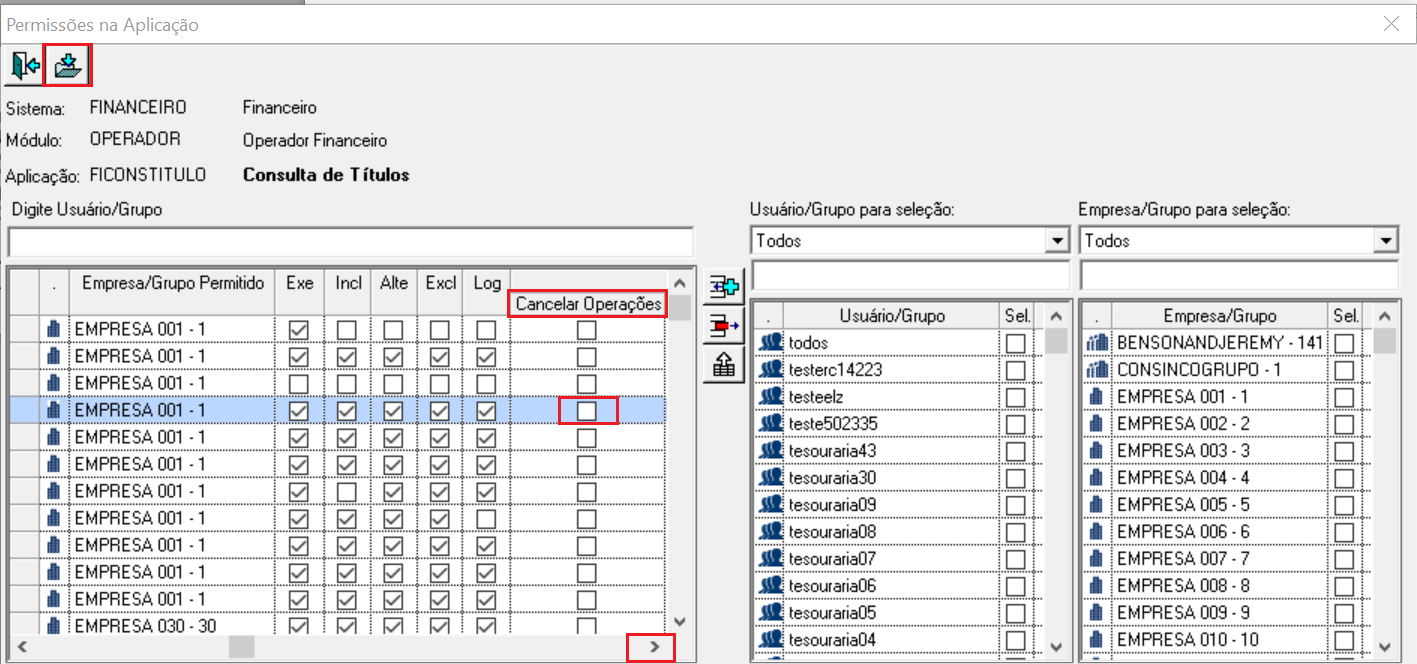Click the Cancelar Operações column header
This screenshot has height=664, width=1417.
tap(588, 304)
